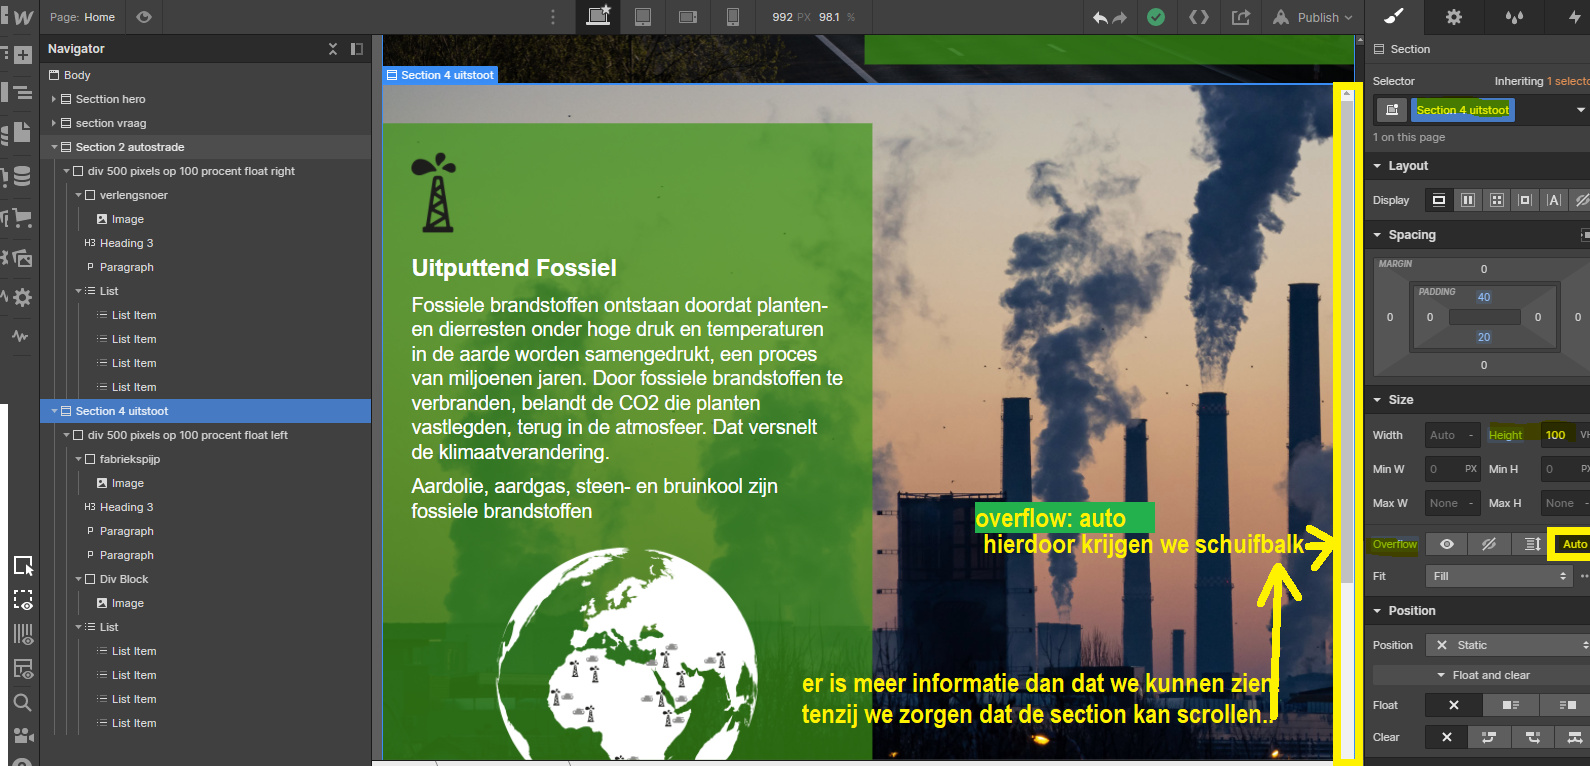Set overflow to Auto
The height and width of the screenshot is (766, 1590).
tap(1572, 544)
